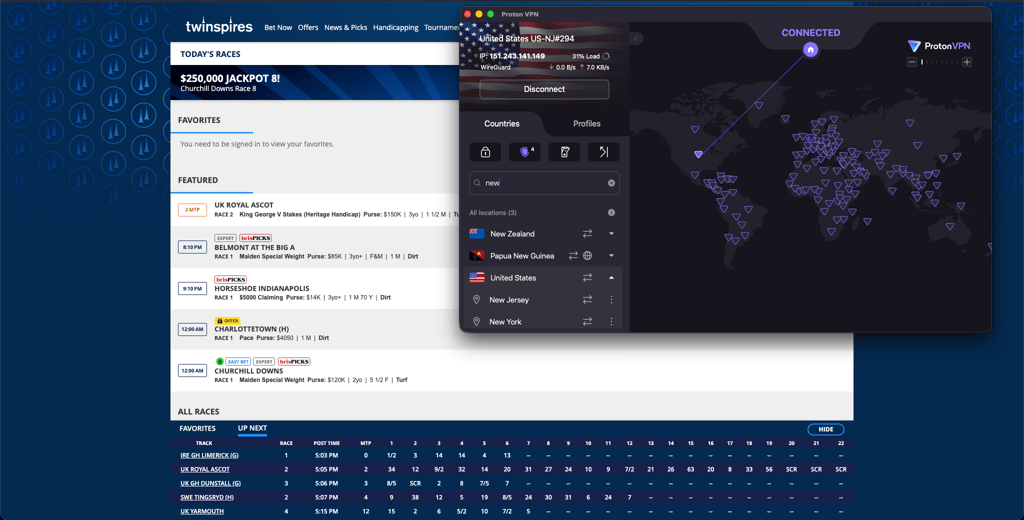Click the map zoom level slider
This screenshot has width=1024, height=520.
tap(939, 62)
